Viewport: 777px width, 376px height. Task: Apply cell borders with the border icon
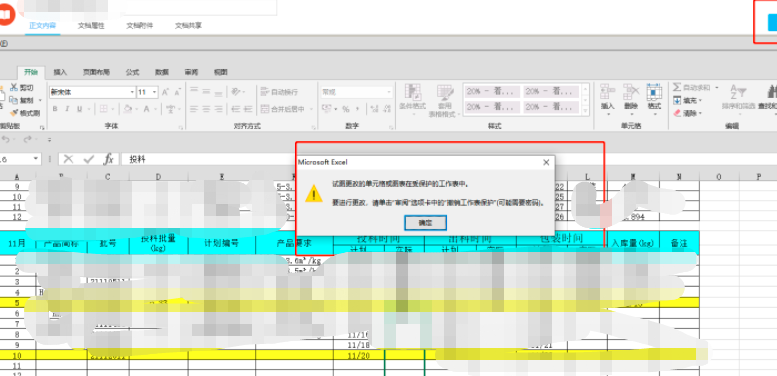(104, 109)
